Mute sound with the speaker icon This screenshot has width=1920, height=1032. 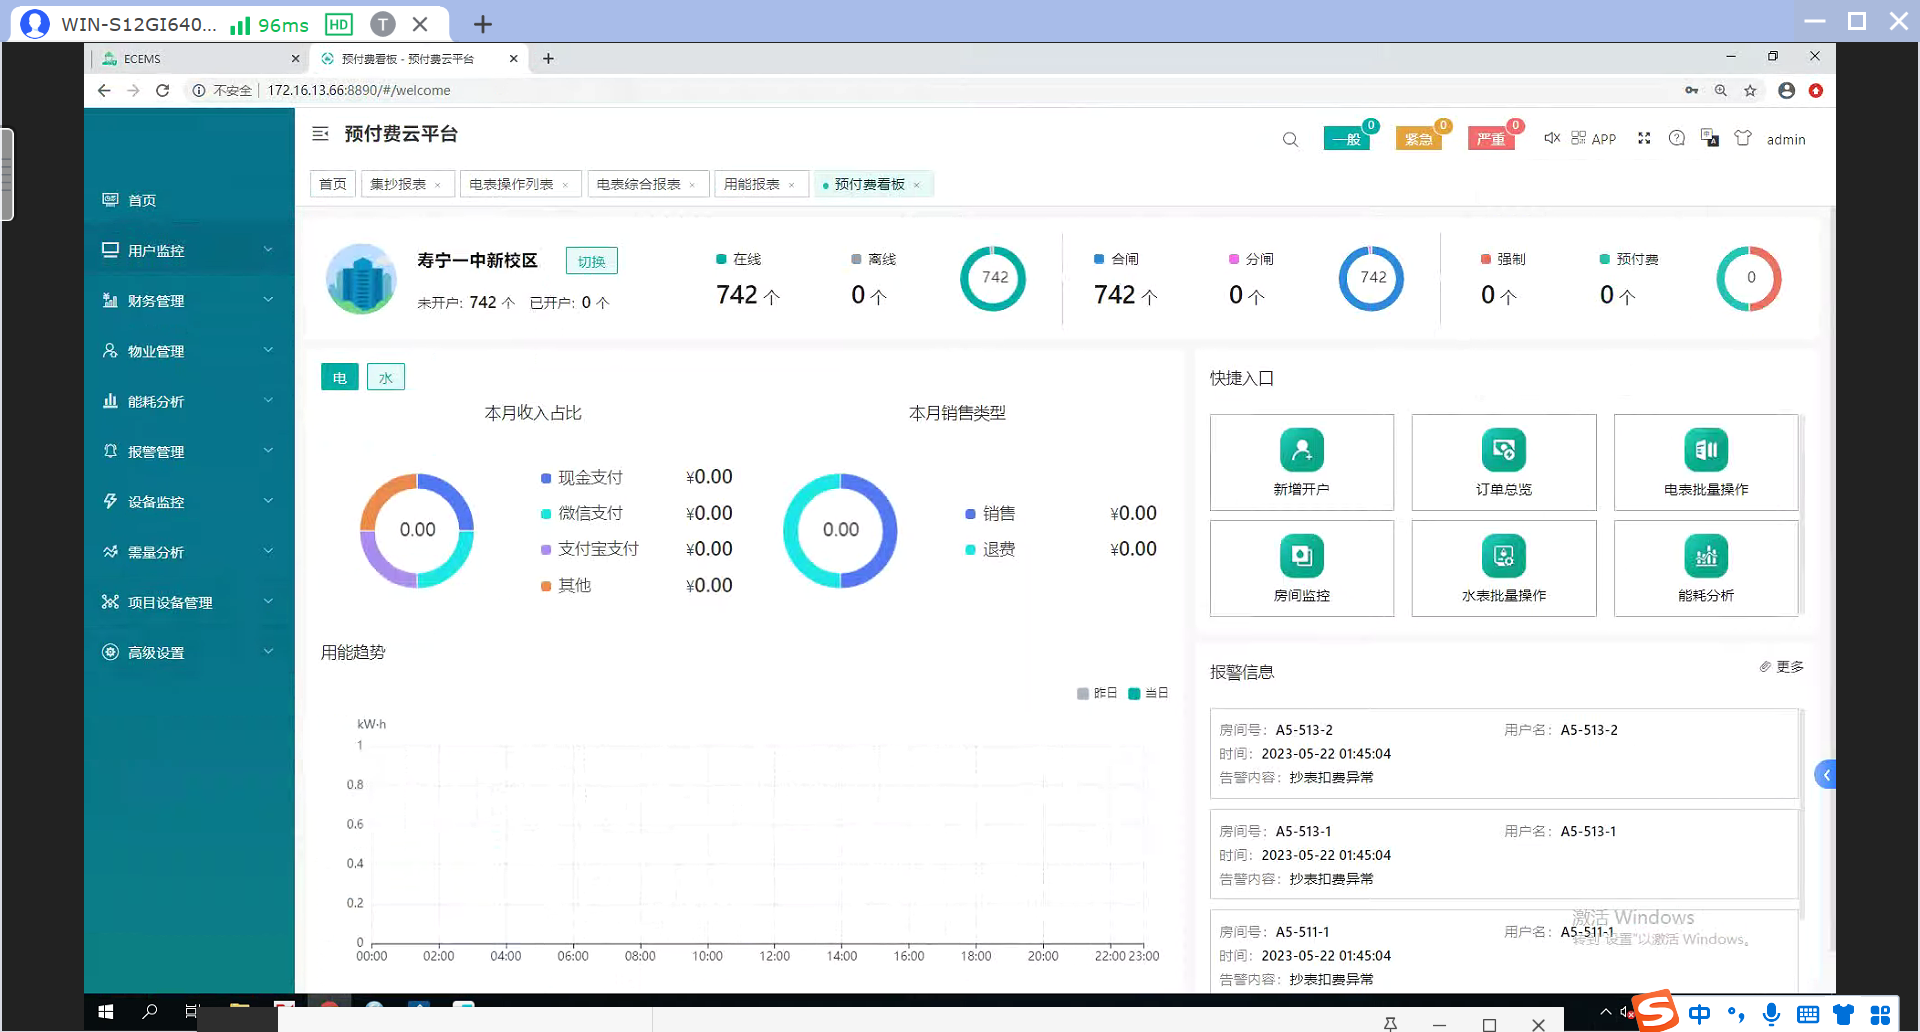point(1551,138)
